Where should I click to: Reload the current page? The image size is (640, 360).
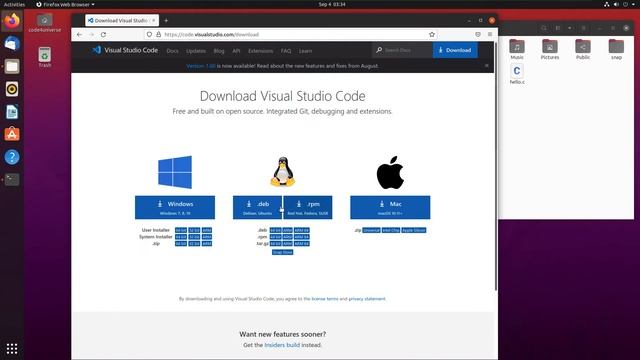click(104, 35)
